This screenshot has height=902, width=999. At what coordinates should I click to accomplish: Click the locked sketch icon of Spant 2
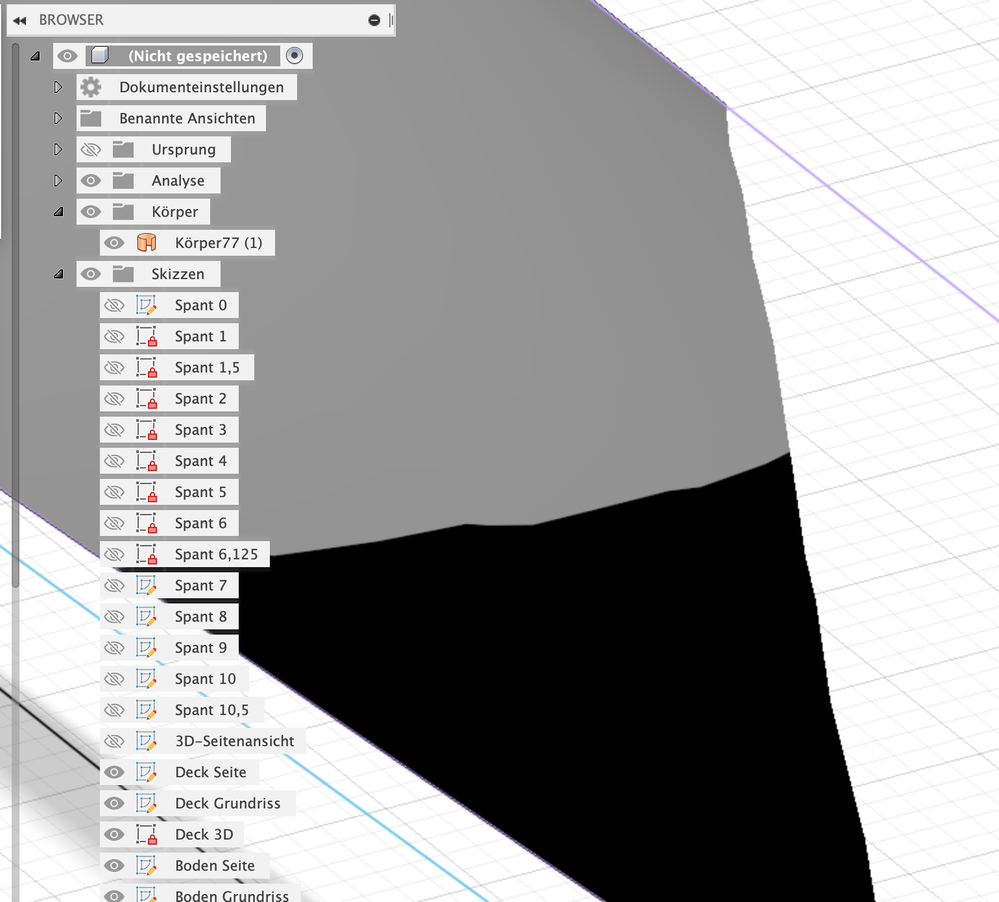tap(147, 399)
